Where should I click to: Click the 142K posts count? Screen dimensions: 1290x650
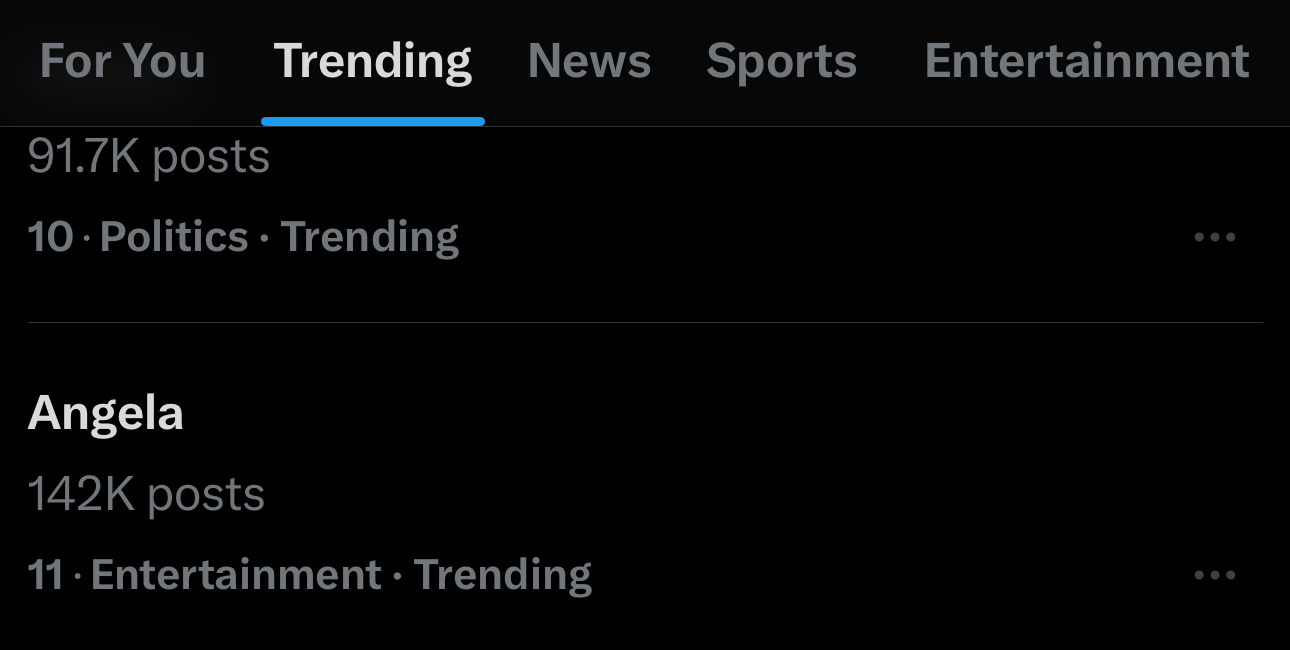pos(146,495)
